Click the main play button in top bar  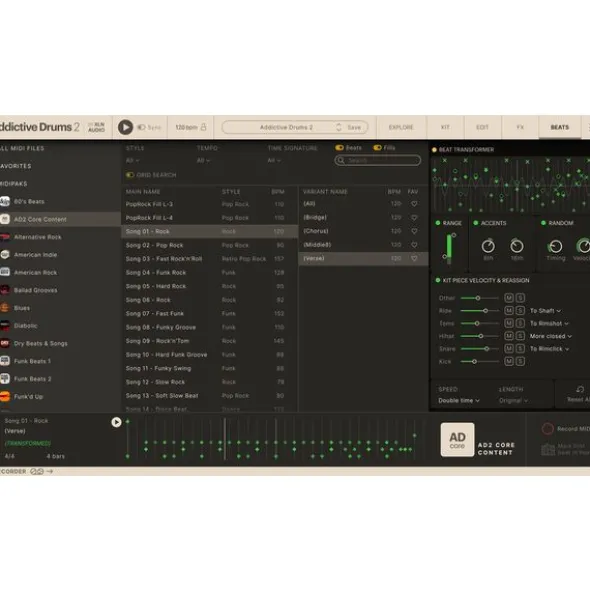(x=125, y=127)
